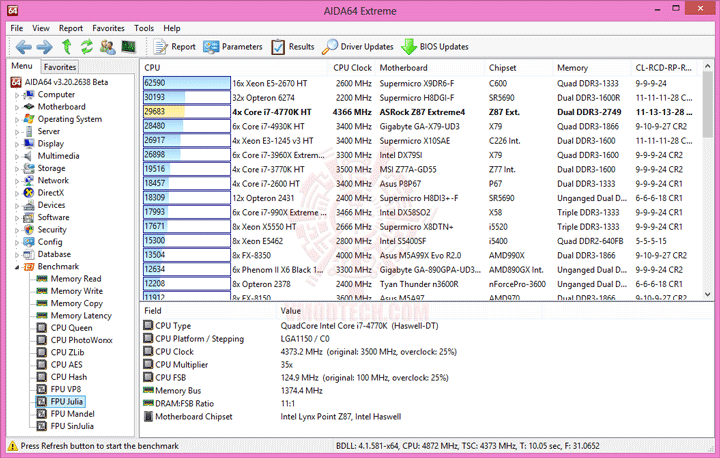720x458 pixels.
Task: Open the CPU Hash benchmark
Action: (62, 377)
